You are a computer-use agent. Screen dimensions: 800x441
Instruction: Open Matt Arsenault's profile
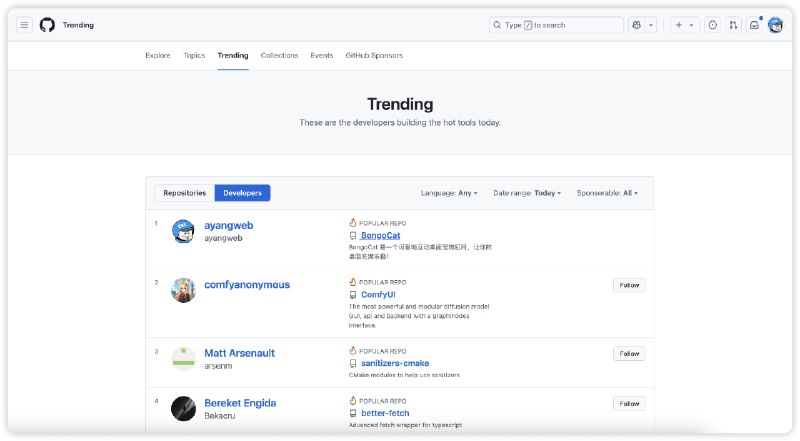239,353
